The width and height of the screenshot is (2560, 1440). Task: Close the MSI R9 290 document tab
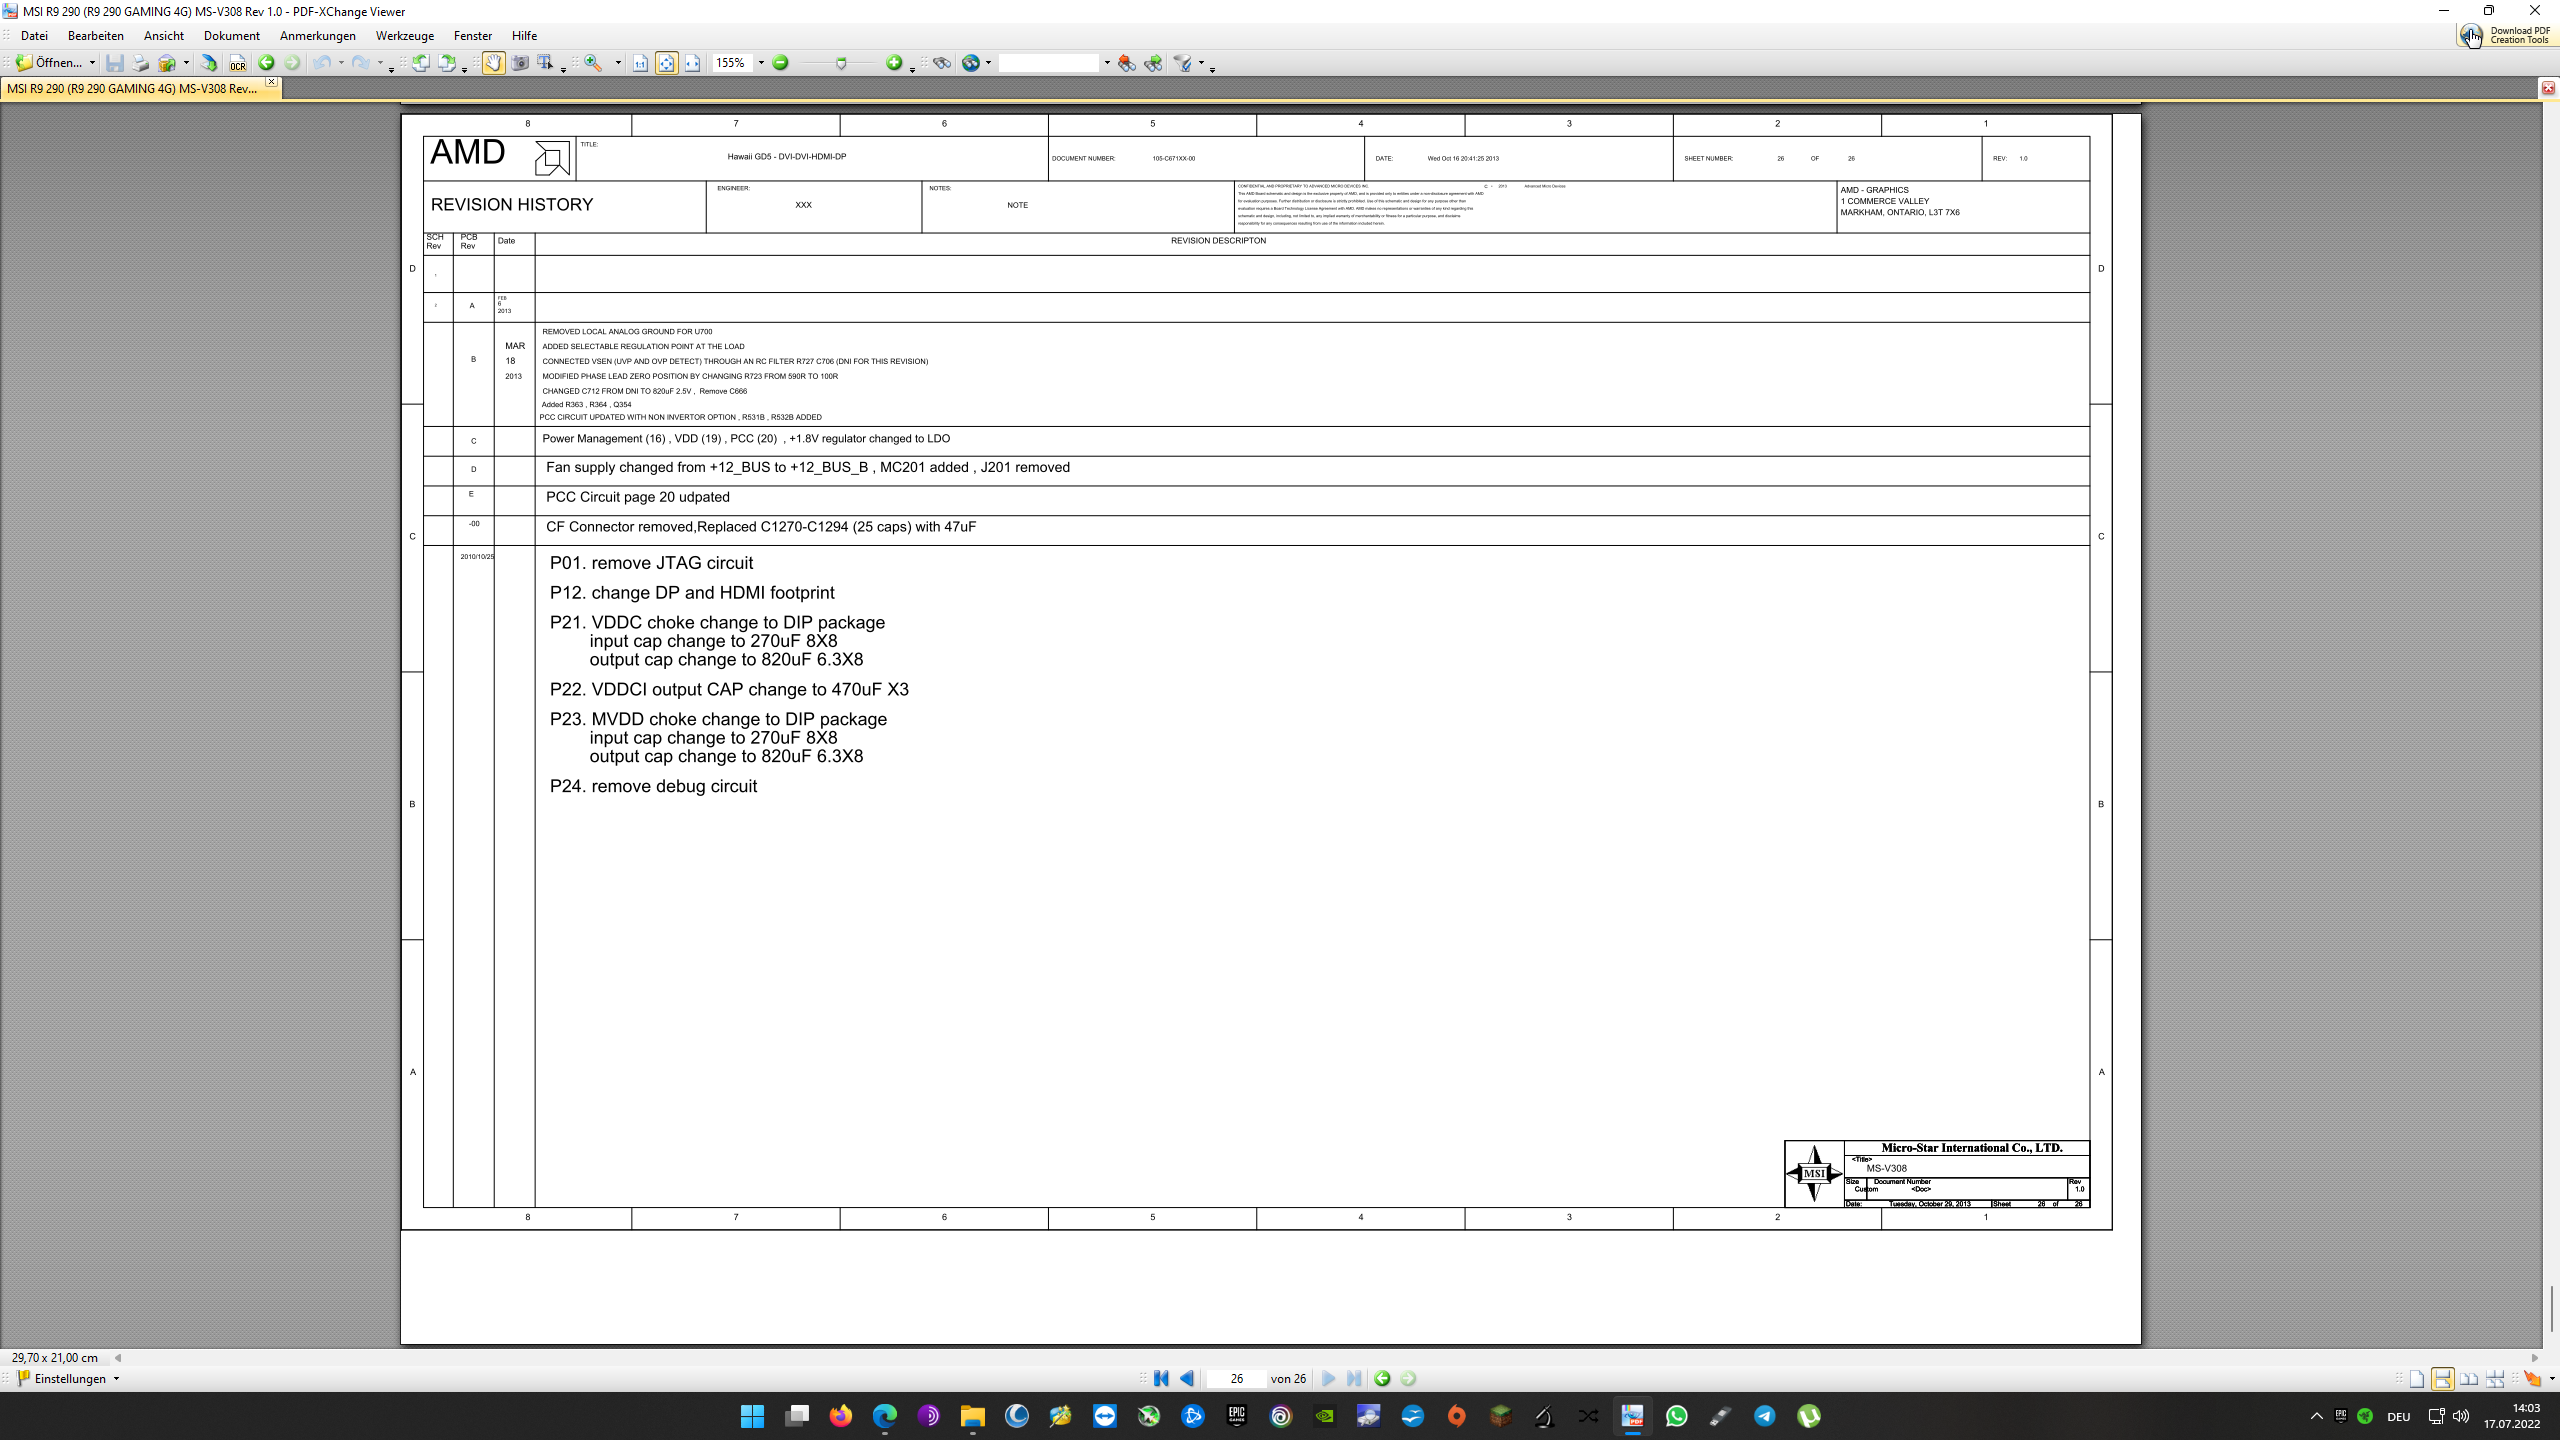pyautogui.click(x=271, y=82)
